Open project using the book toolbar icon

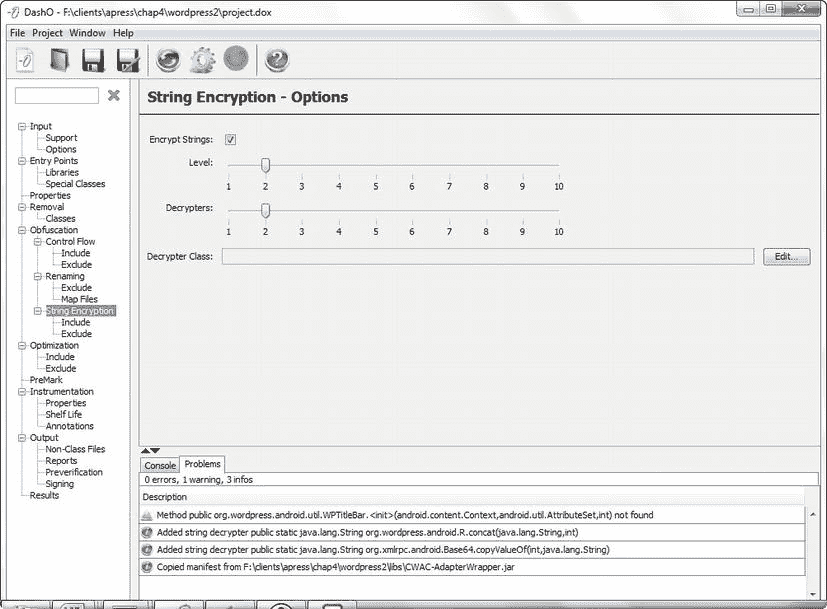[x=60, y=60]
